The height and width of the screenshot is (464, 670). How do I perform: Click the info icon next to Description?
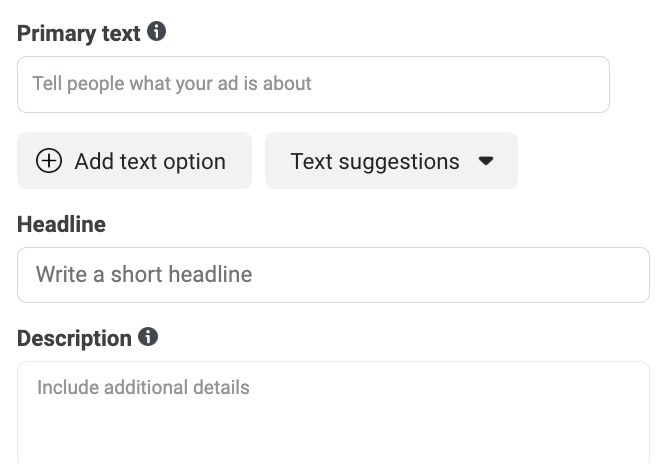click(x=148, y=337)
